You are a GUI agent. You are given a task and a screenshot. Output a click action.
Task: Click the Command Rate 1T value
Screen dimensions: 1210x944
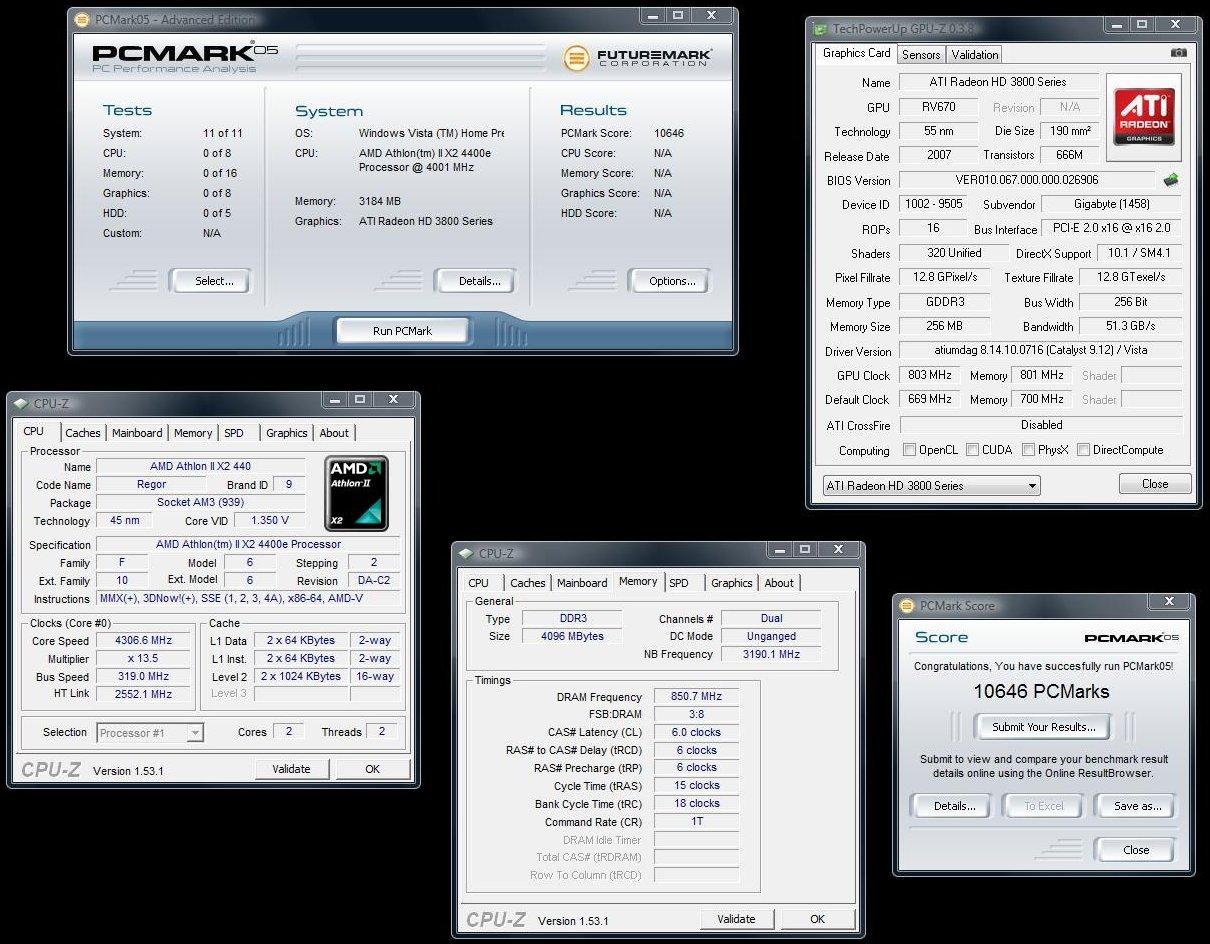(697, 822)
